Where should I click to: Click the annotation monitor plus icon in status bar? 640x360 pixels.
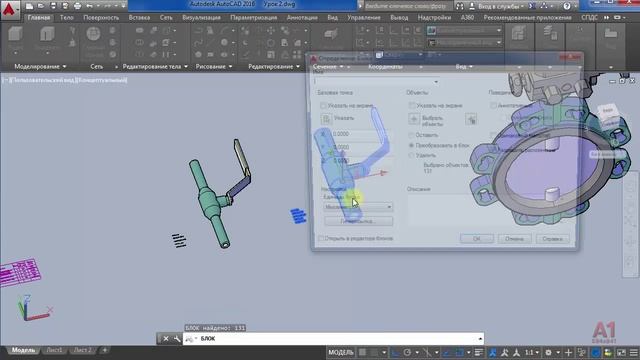(x=568, y=352)
